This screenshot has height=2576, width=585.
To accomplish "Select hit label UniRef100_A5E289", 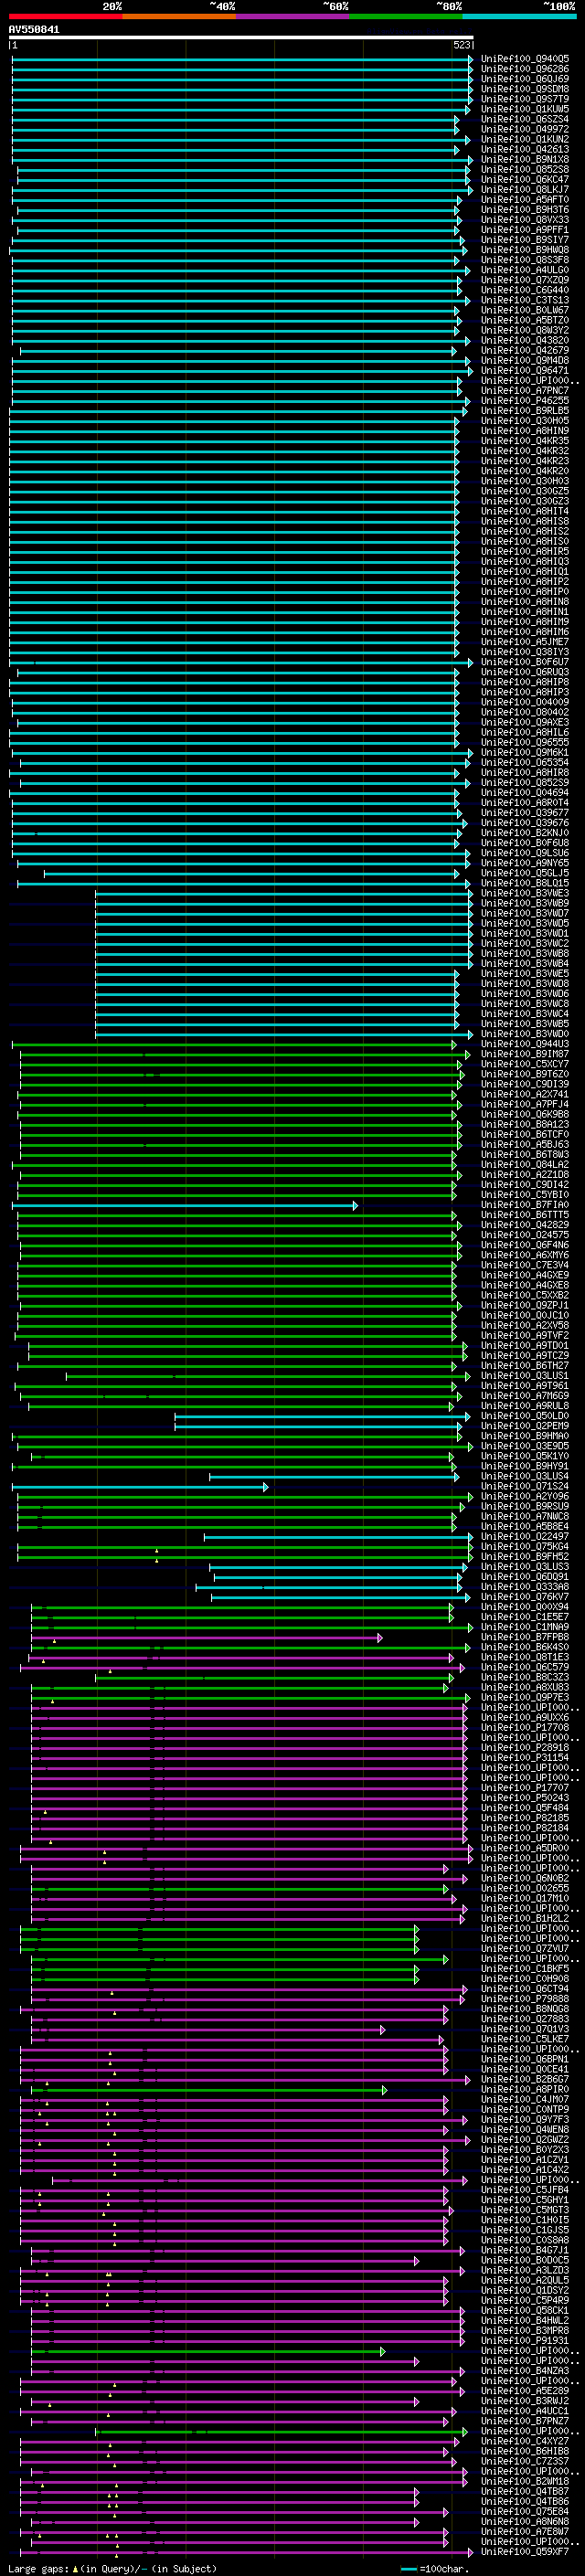I will click(525, 2391).
